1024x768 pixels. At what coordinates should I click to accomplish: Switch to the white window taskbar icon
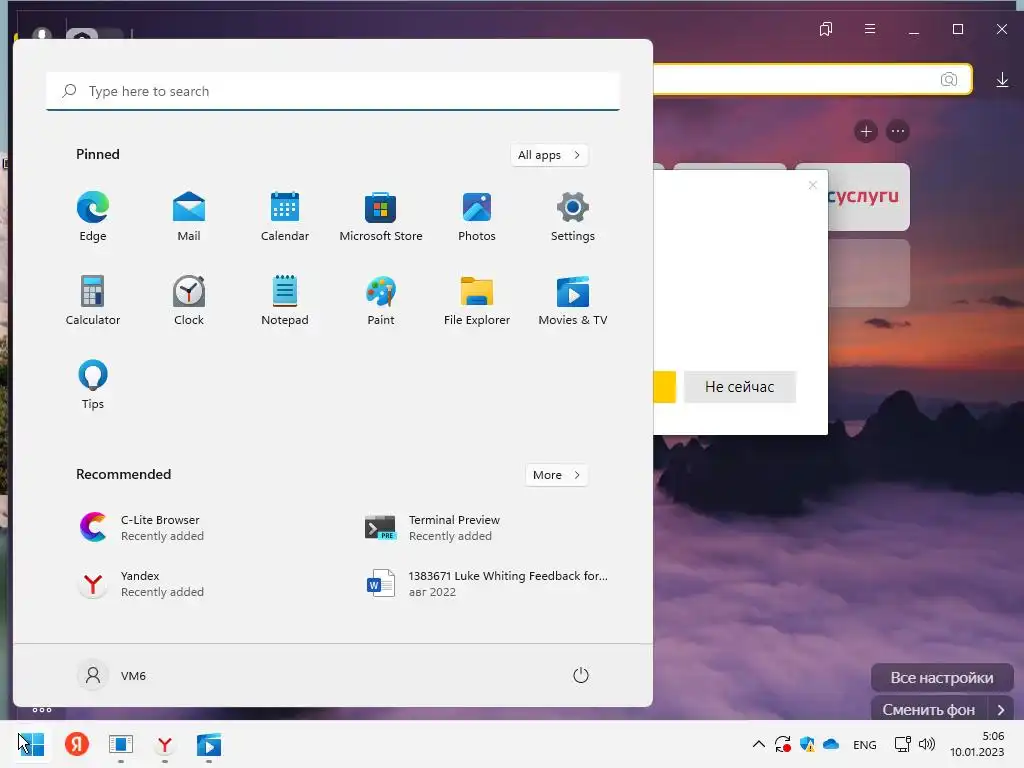pos(121,744)
